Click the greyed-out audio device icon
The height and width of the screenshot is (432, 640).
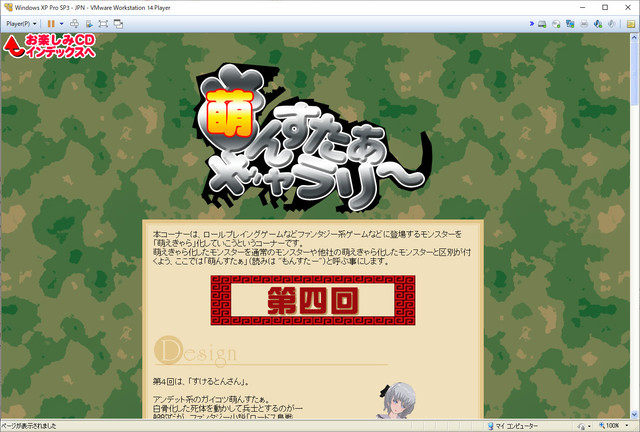(611, 24)
